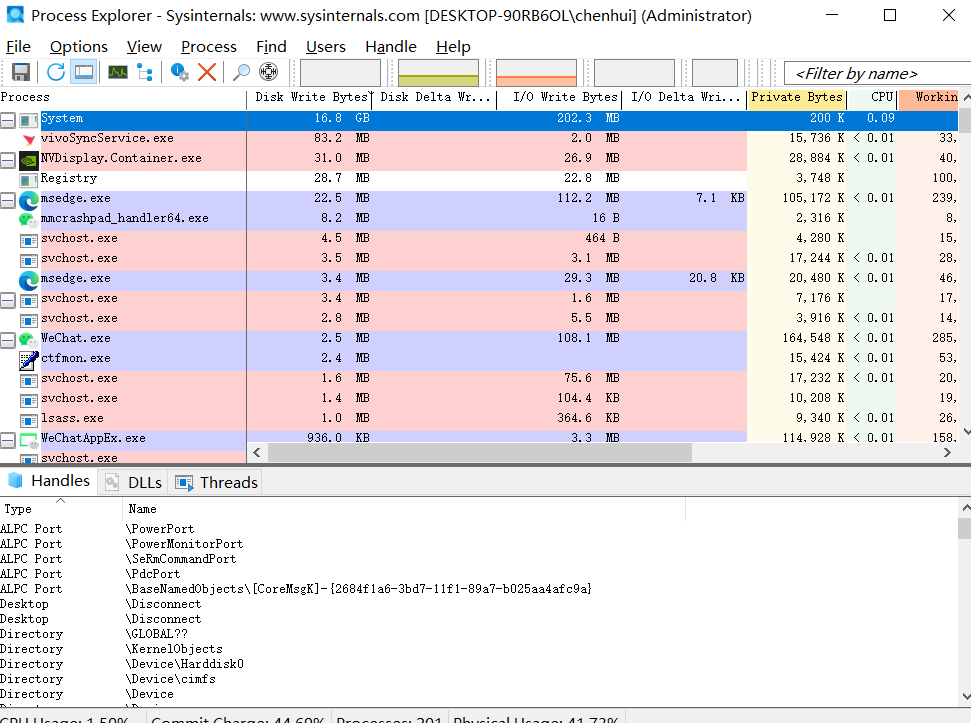Click the mmcrashpad_handler64.exe icon
The height and width of the screenshot is (723, 971).
(x=28, y=220)
